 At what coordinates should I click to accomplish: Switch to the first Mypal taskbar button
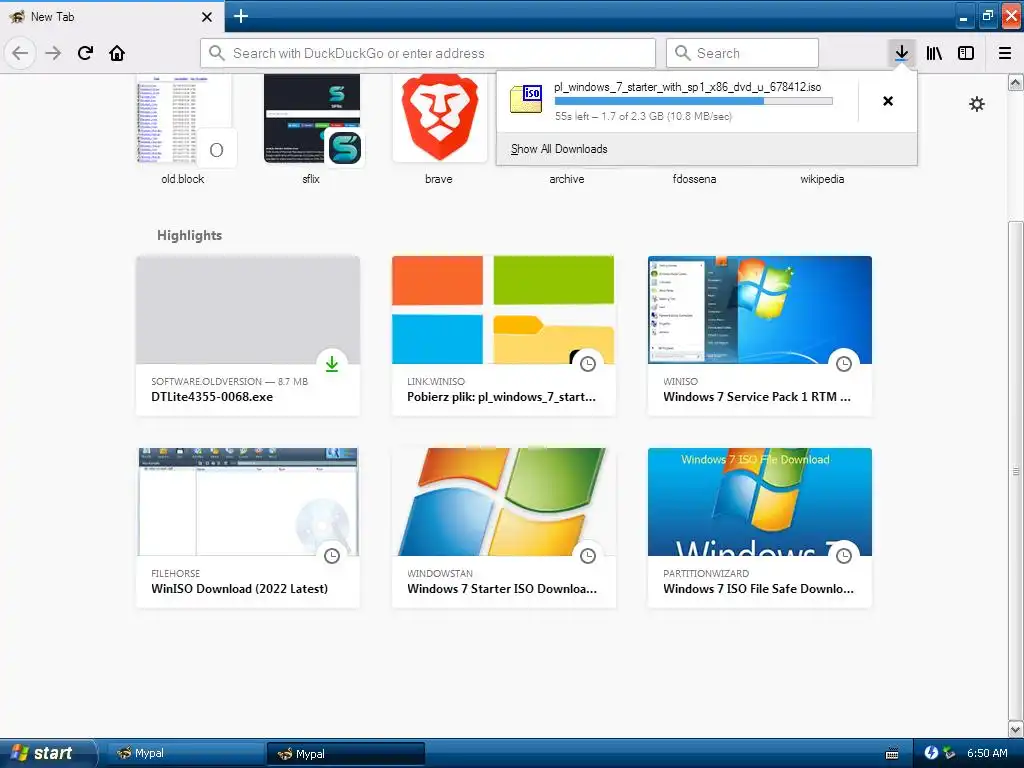coord(184,754)
